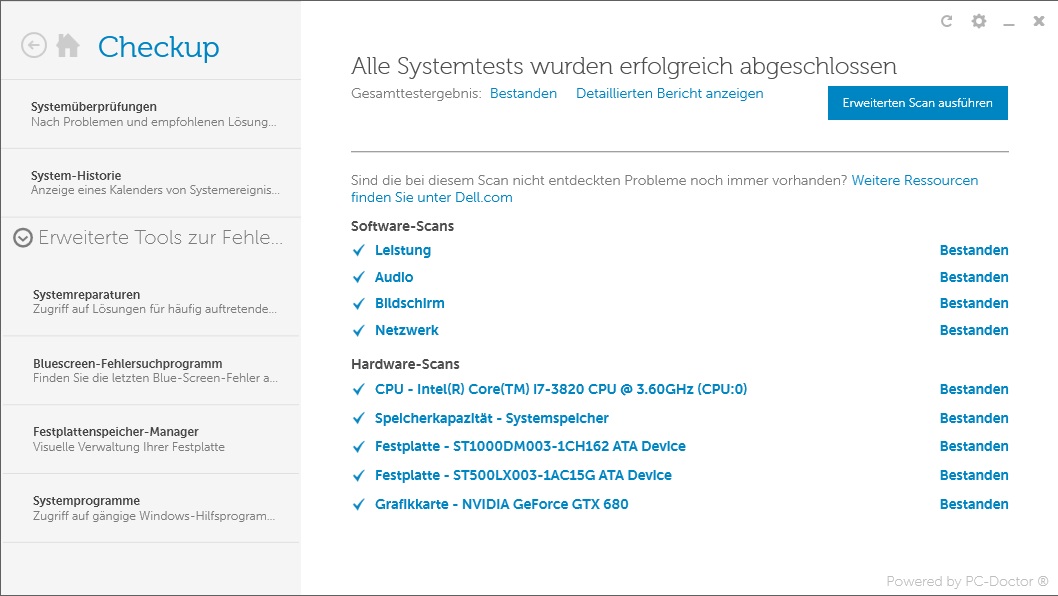
Task: Go to home via house icon
Action: tap(68, 46)
